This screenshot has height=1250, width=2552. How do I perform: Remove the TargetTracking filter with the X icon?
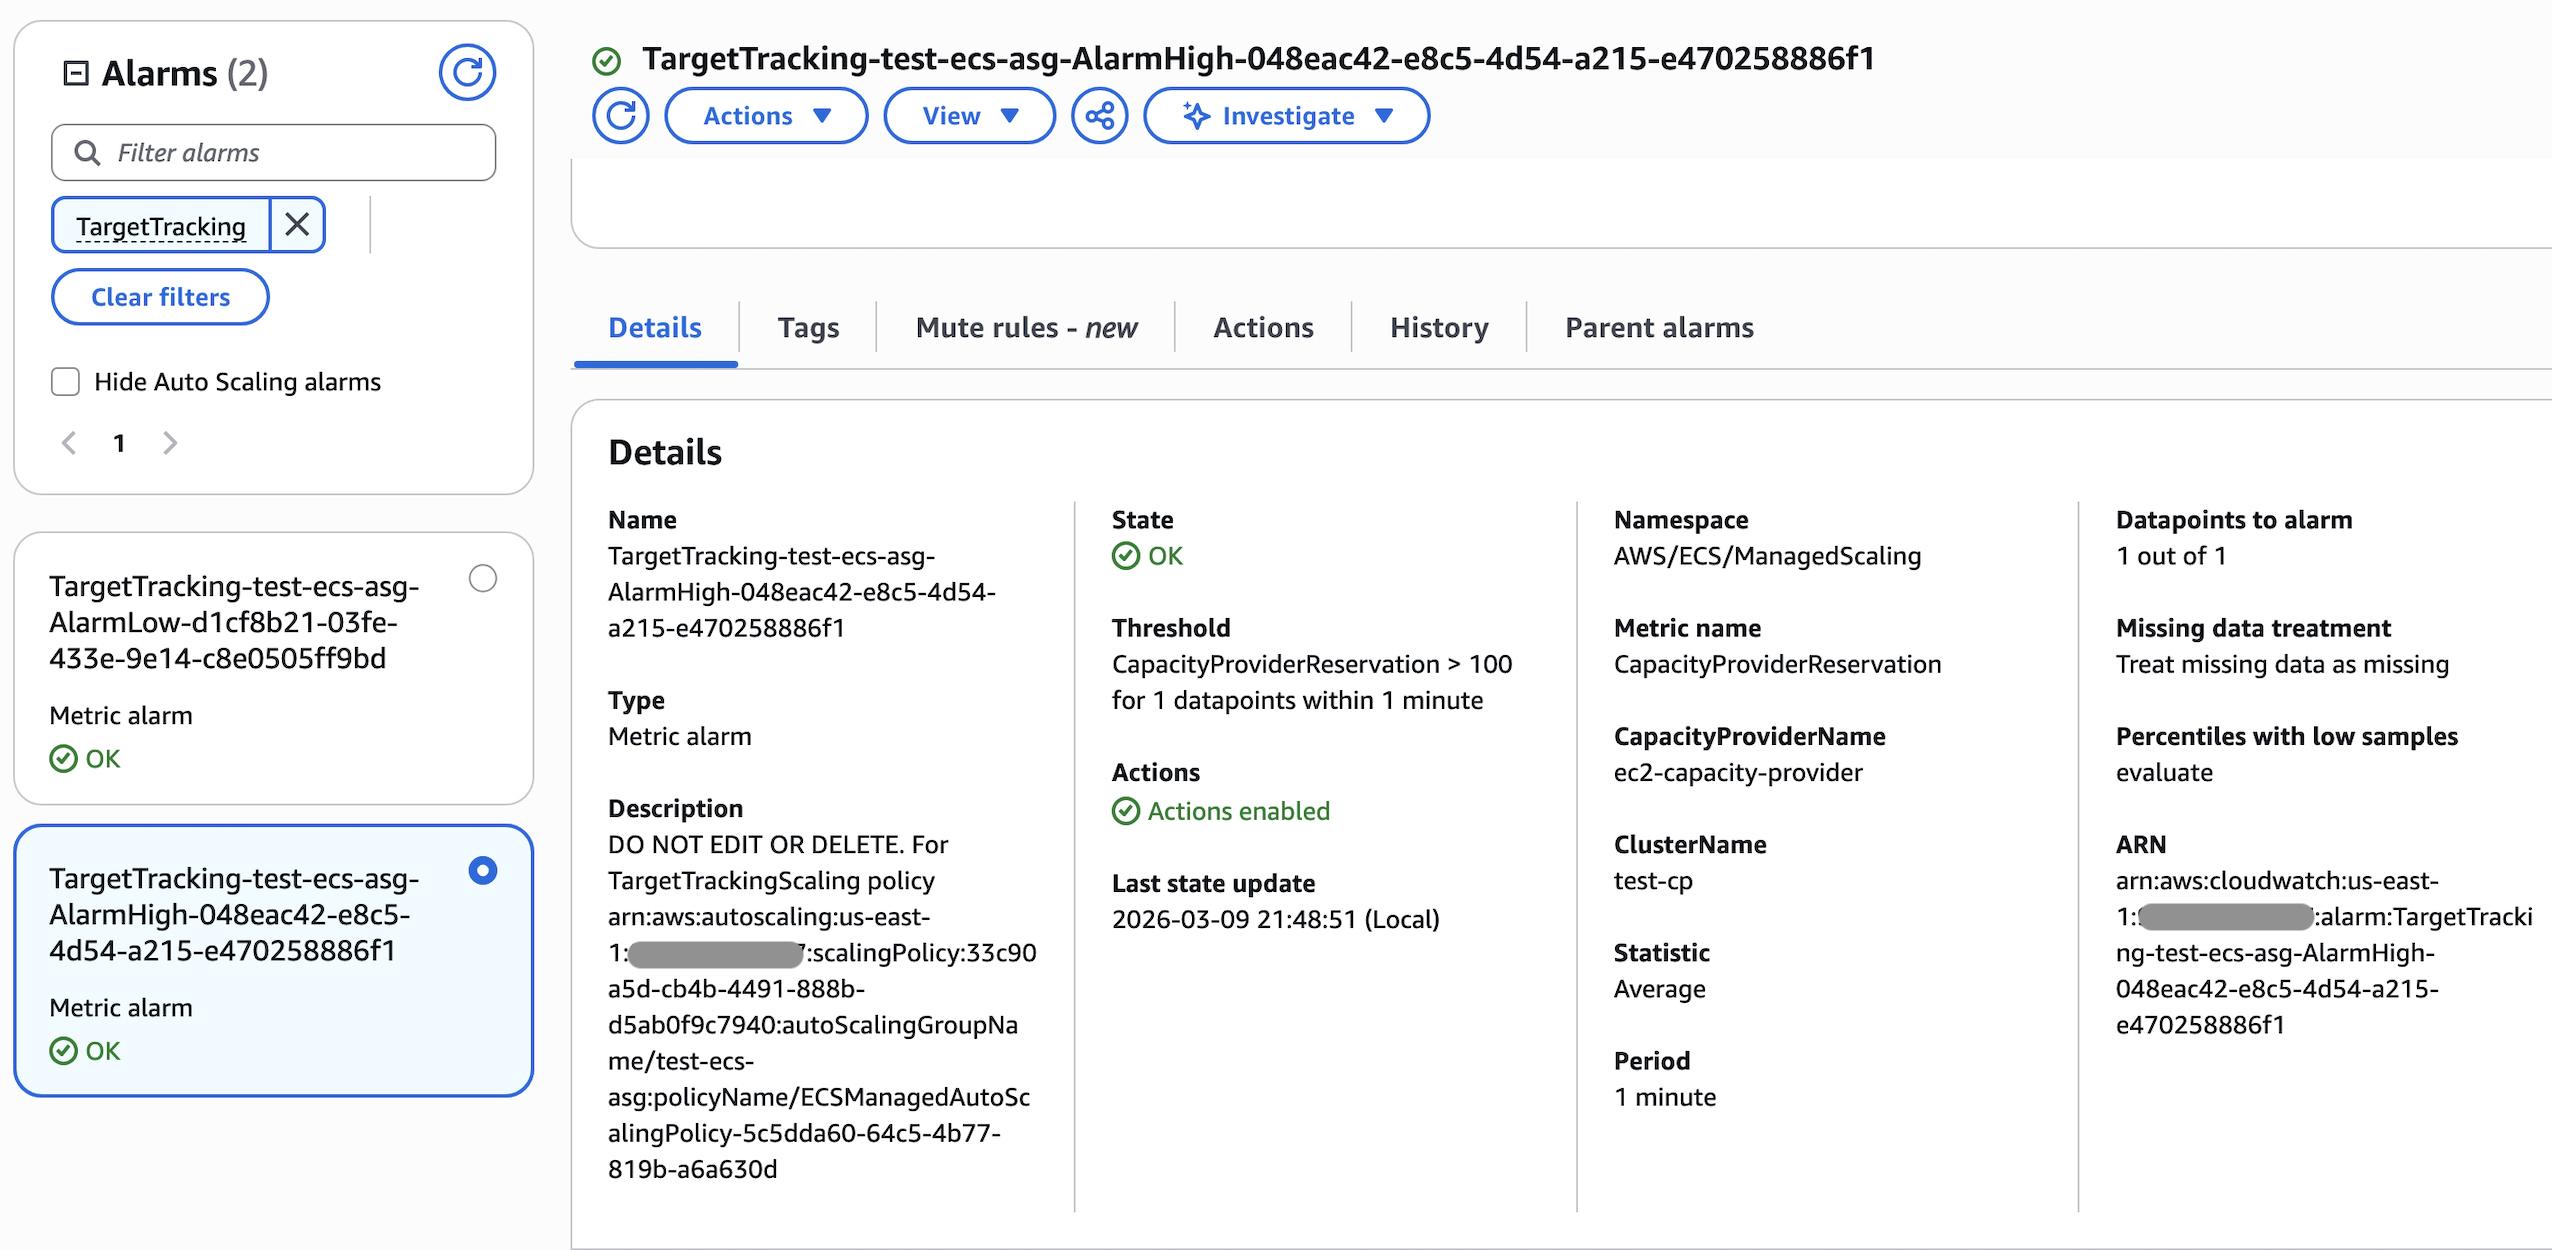(x=297, y=225)
